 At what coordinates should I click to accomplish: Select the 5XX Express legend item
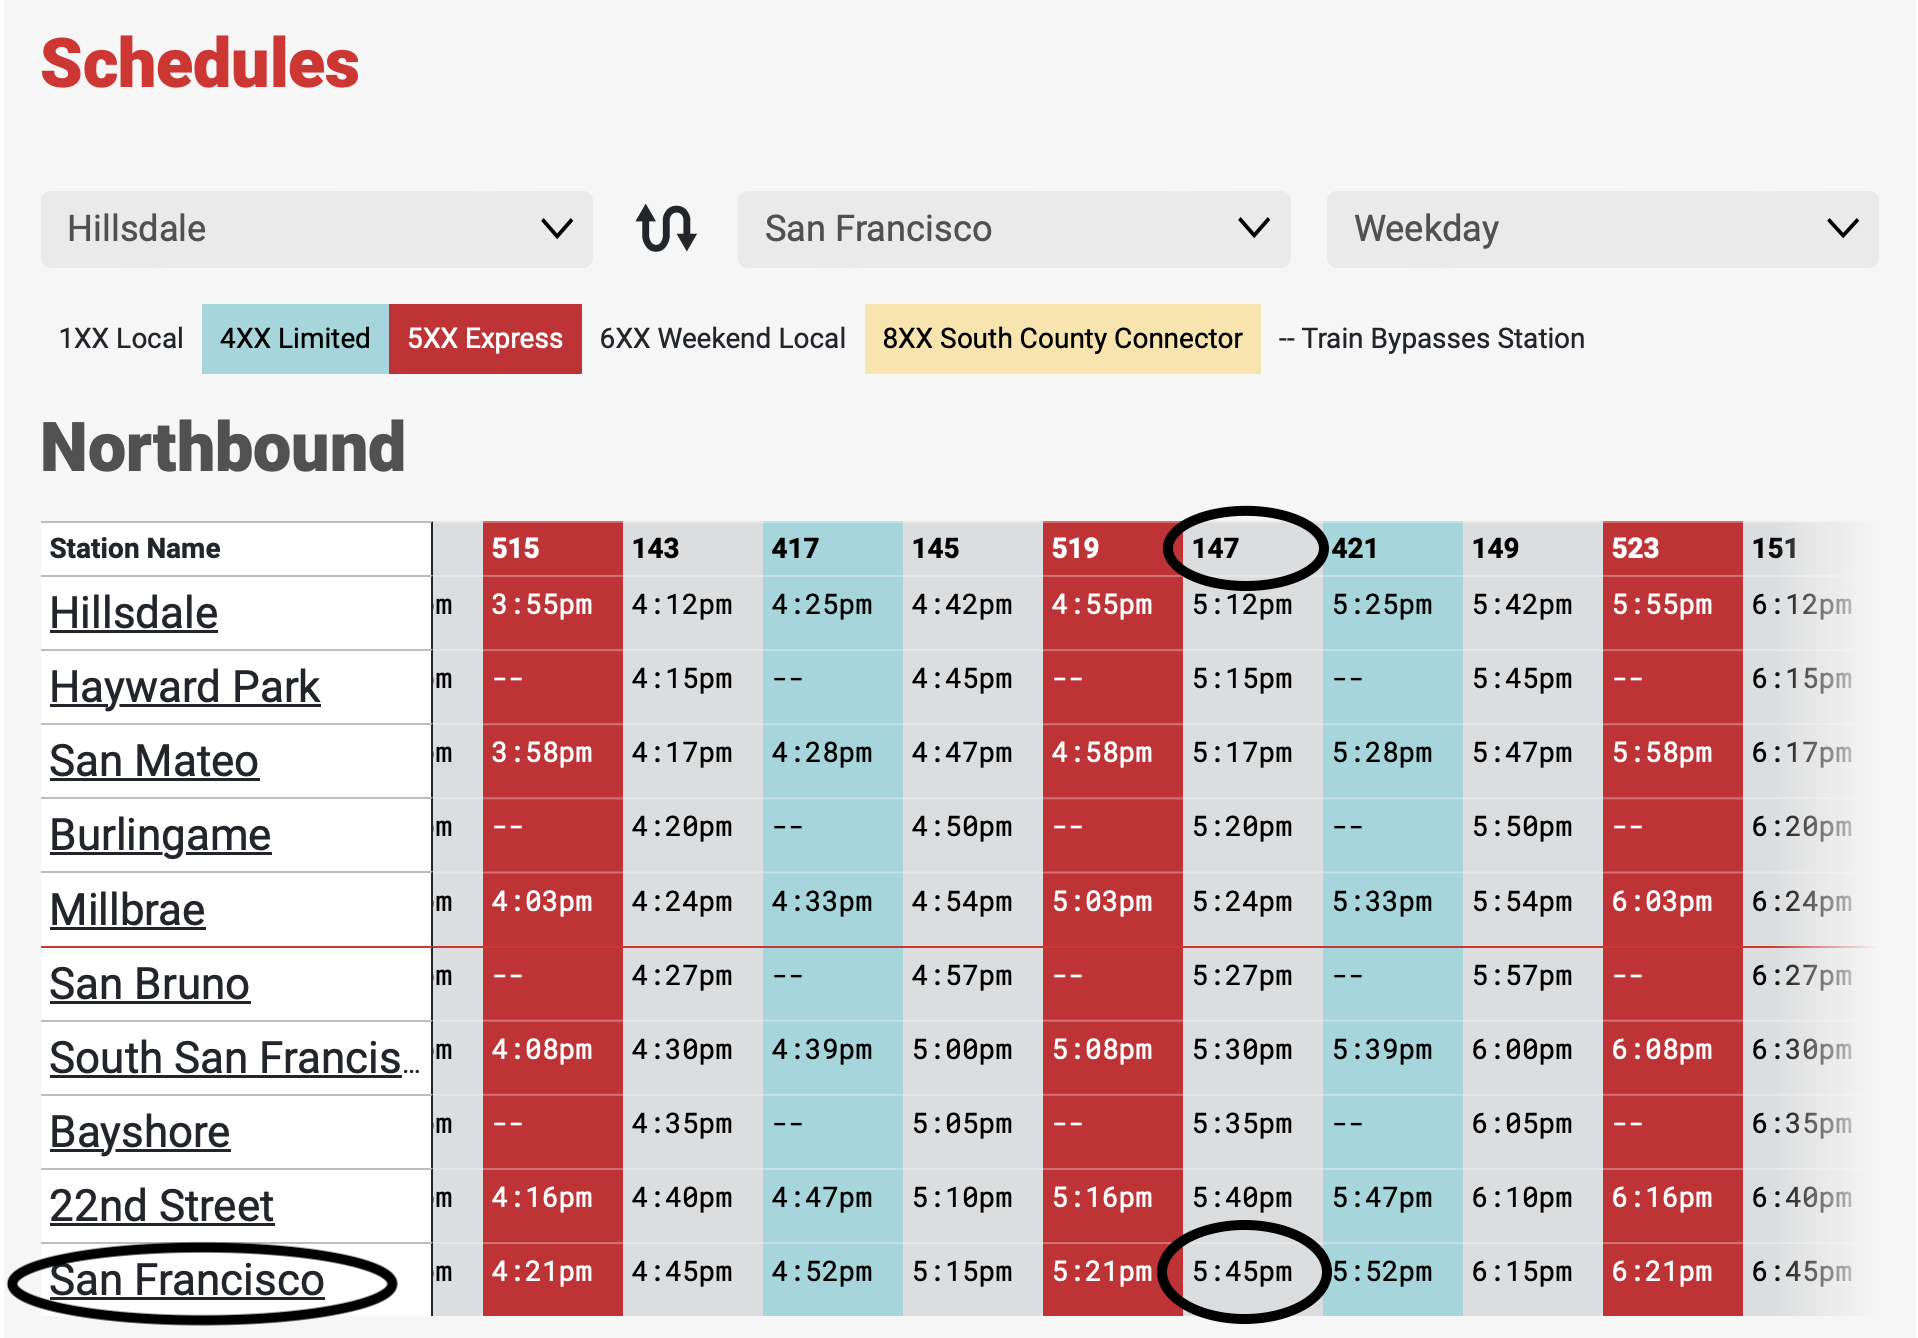click(x=485, y=339)
